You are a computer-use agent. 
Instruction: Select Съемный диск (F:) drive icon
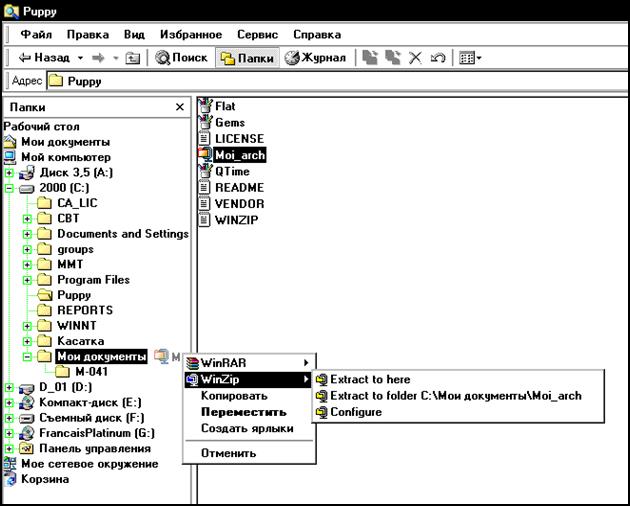coord(27,418)
